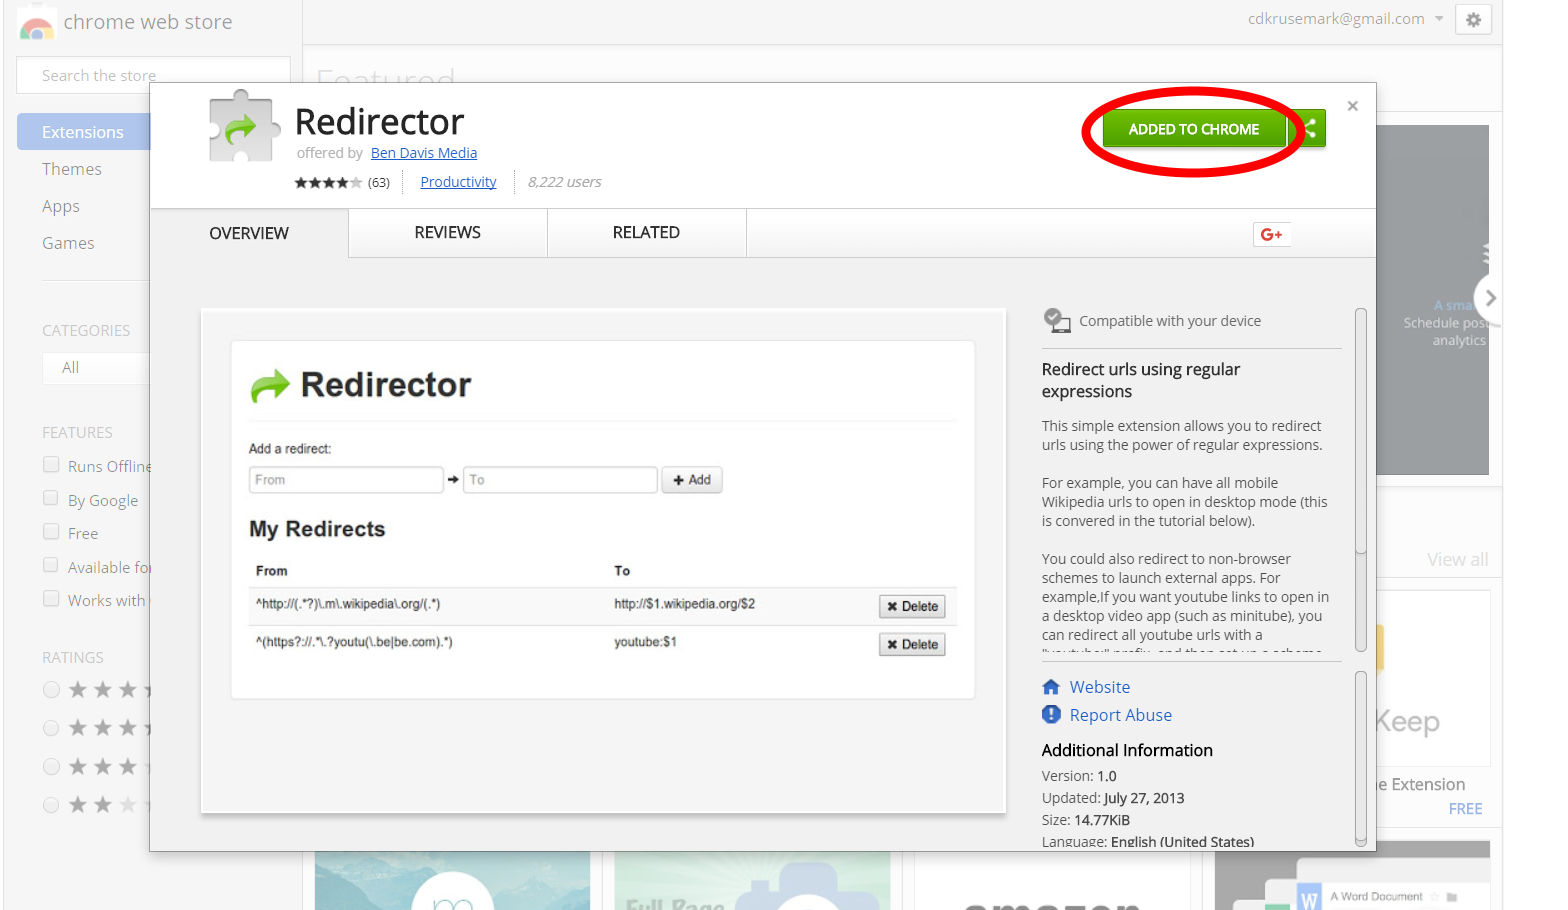Switch to the RELATED tab
The image size is (1568, 910).
click(646, 233)
